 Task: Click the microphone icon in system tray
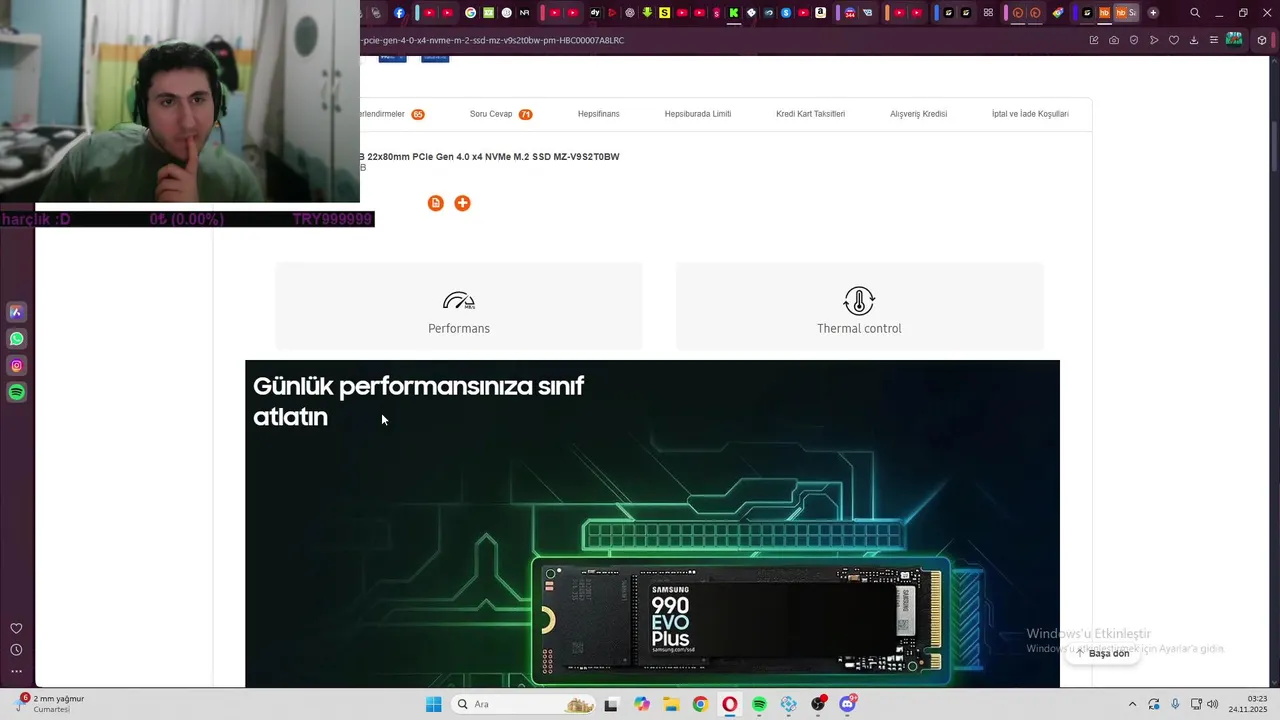[x=1175, y=704]
